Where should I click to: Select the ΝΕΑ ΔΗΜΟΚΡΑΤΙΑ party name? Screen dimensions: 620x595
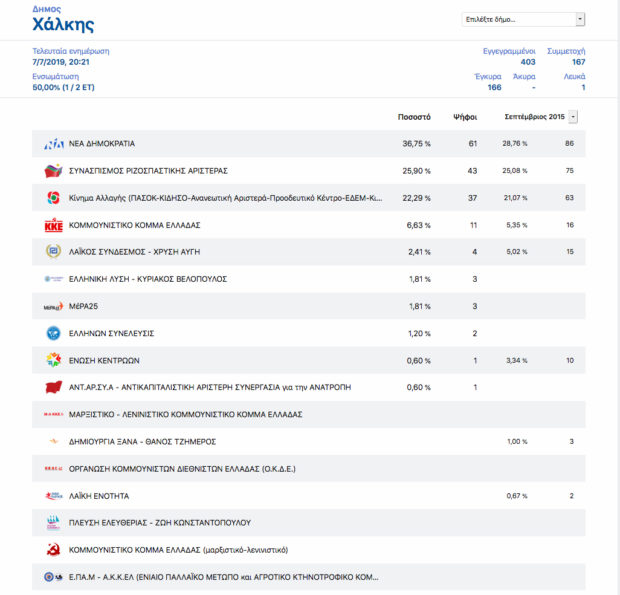[x=102, y=144]
